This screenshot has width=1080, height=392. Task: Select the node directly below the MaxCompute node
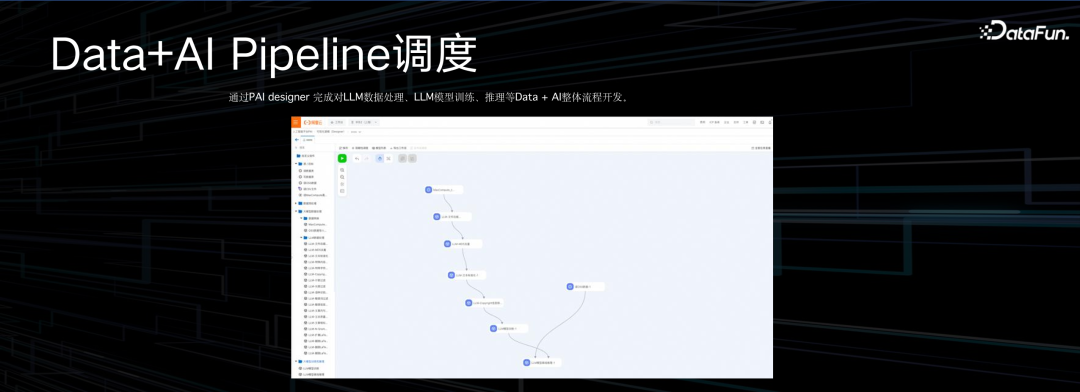(453, 216)
